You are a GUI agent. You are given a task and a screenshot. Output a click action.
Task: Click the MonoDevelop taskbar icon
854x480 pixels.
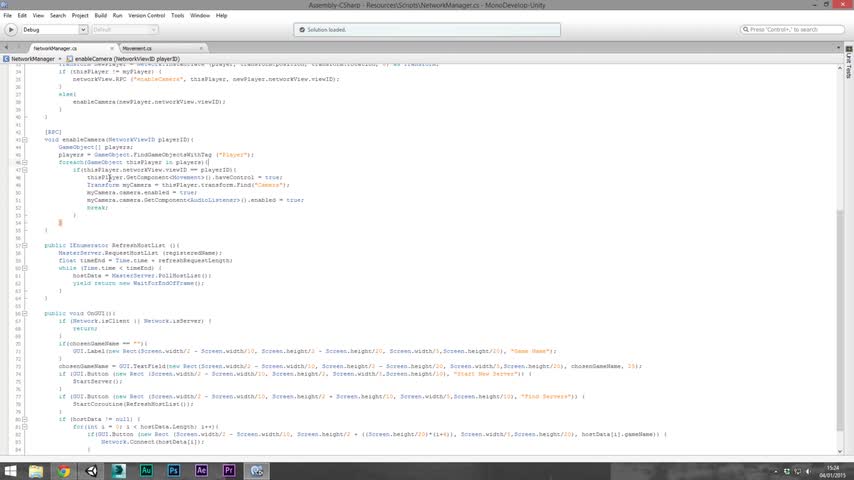[257, 471]
